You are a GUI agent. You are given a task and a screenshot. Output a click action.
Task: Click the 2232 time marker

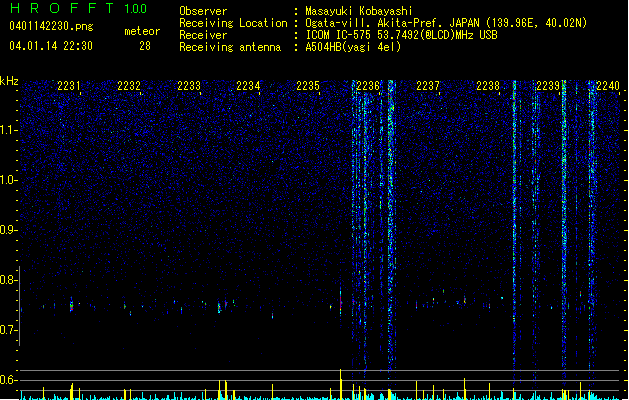click(129, 86)
